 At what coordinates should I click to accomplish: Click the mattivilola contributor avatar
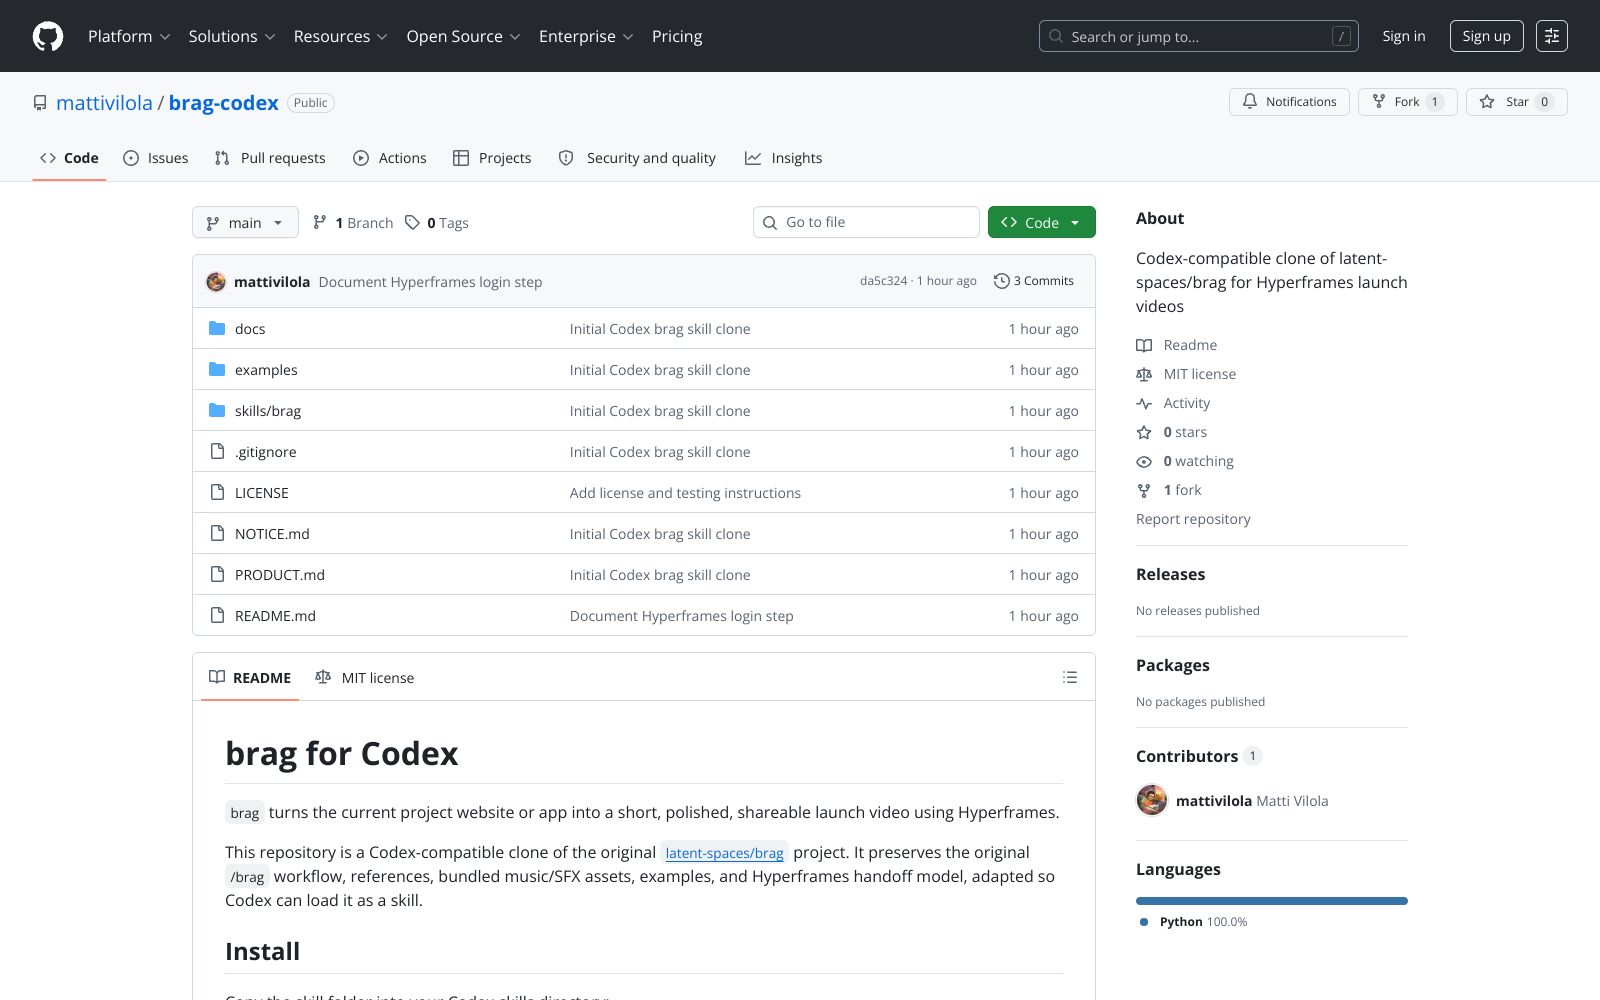click(x=1152, y=800)
